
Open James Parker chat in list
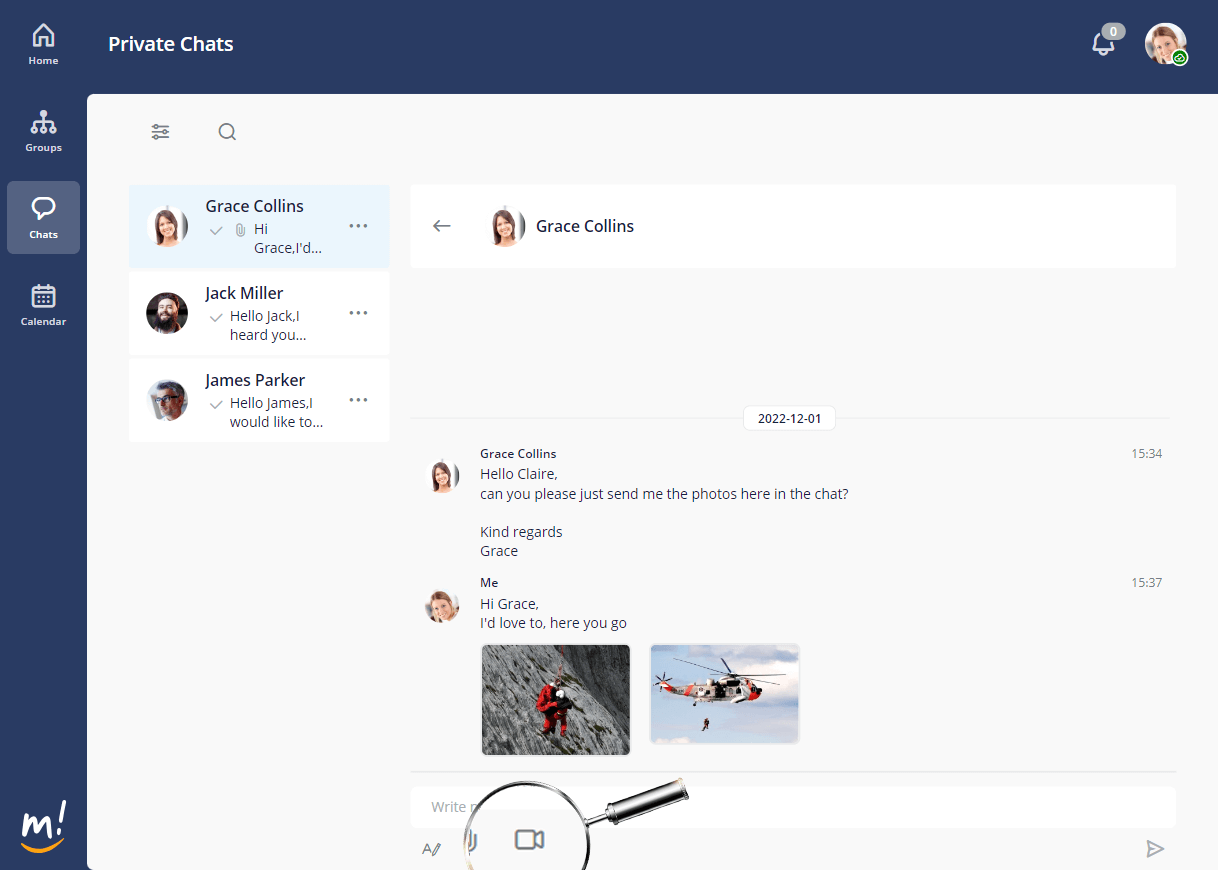click(x=259, y=401)
